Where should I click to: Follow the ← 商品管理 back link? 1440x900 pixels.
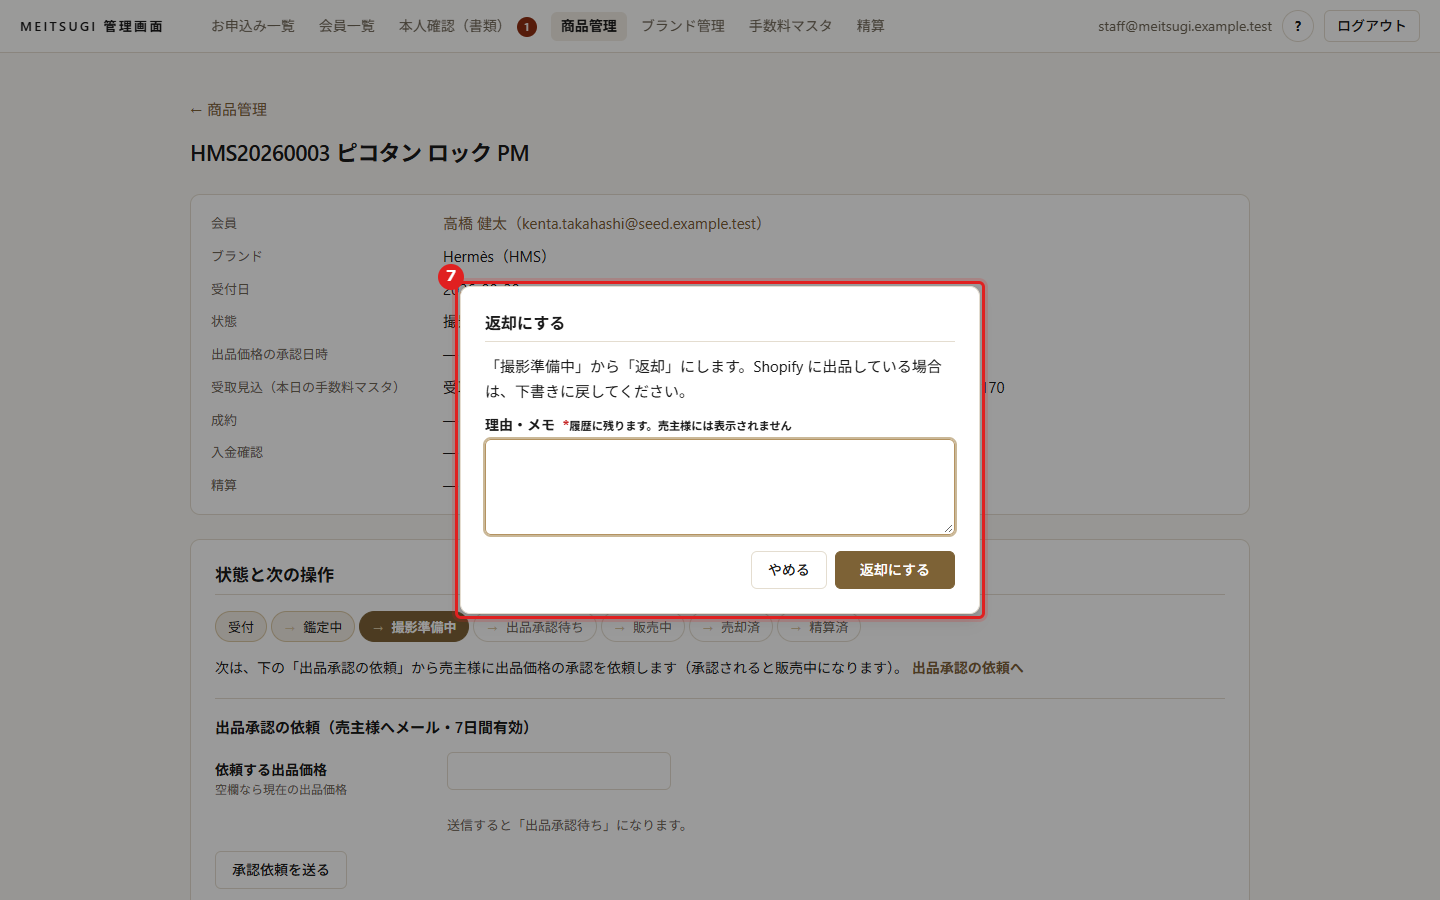point(229,110)
